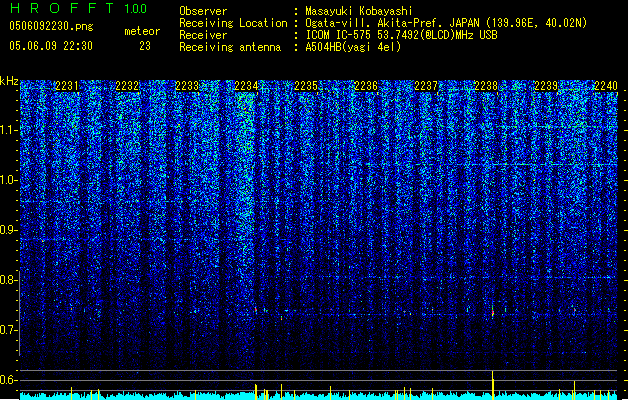Click the kHz axis unit label

point(9,81)
